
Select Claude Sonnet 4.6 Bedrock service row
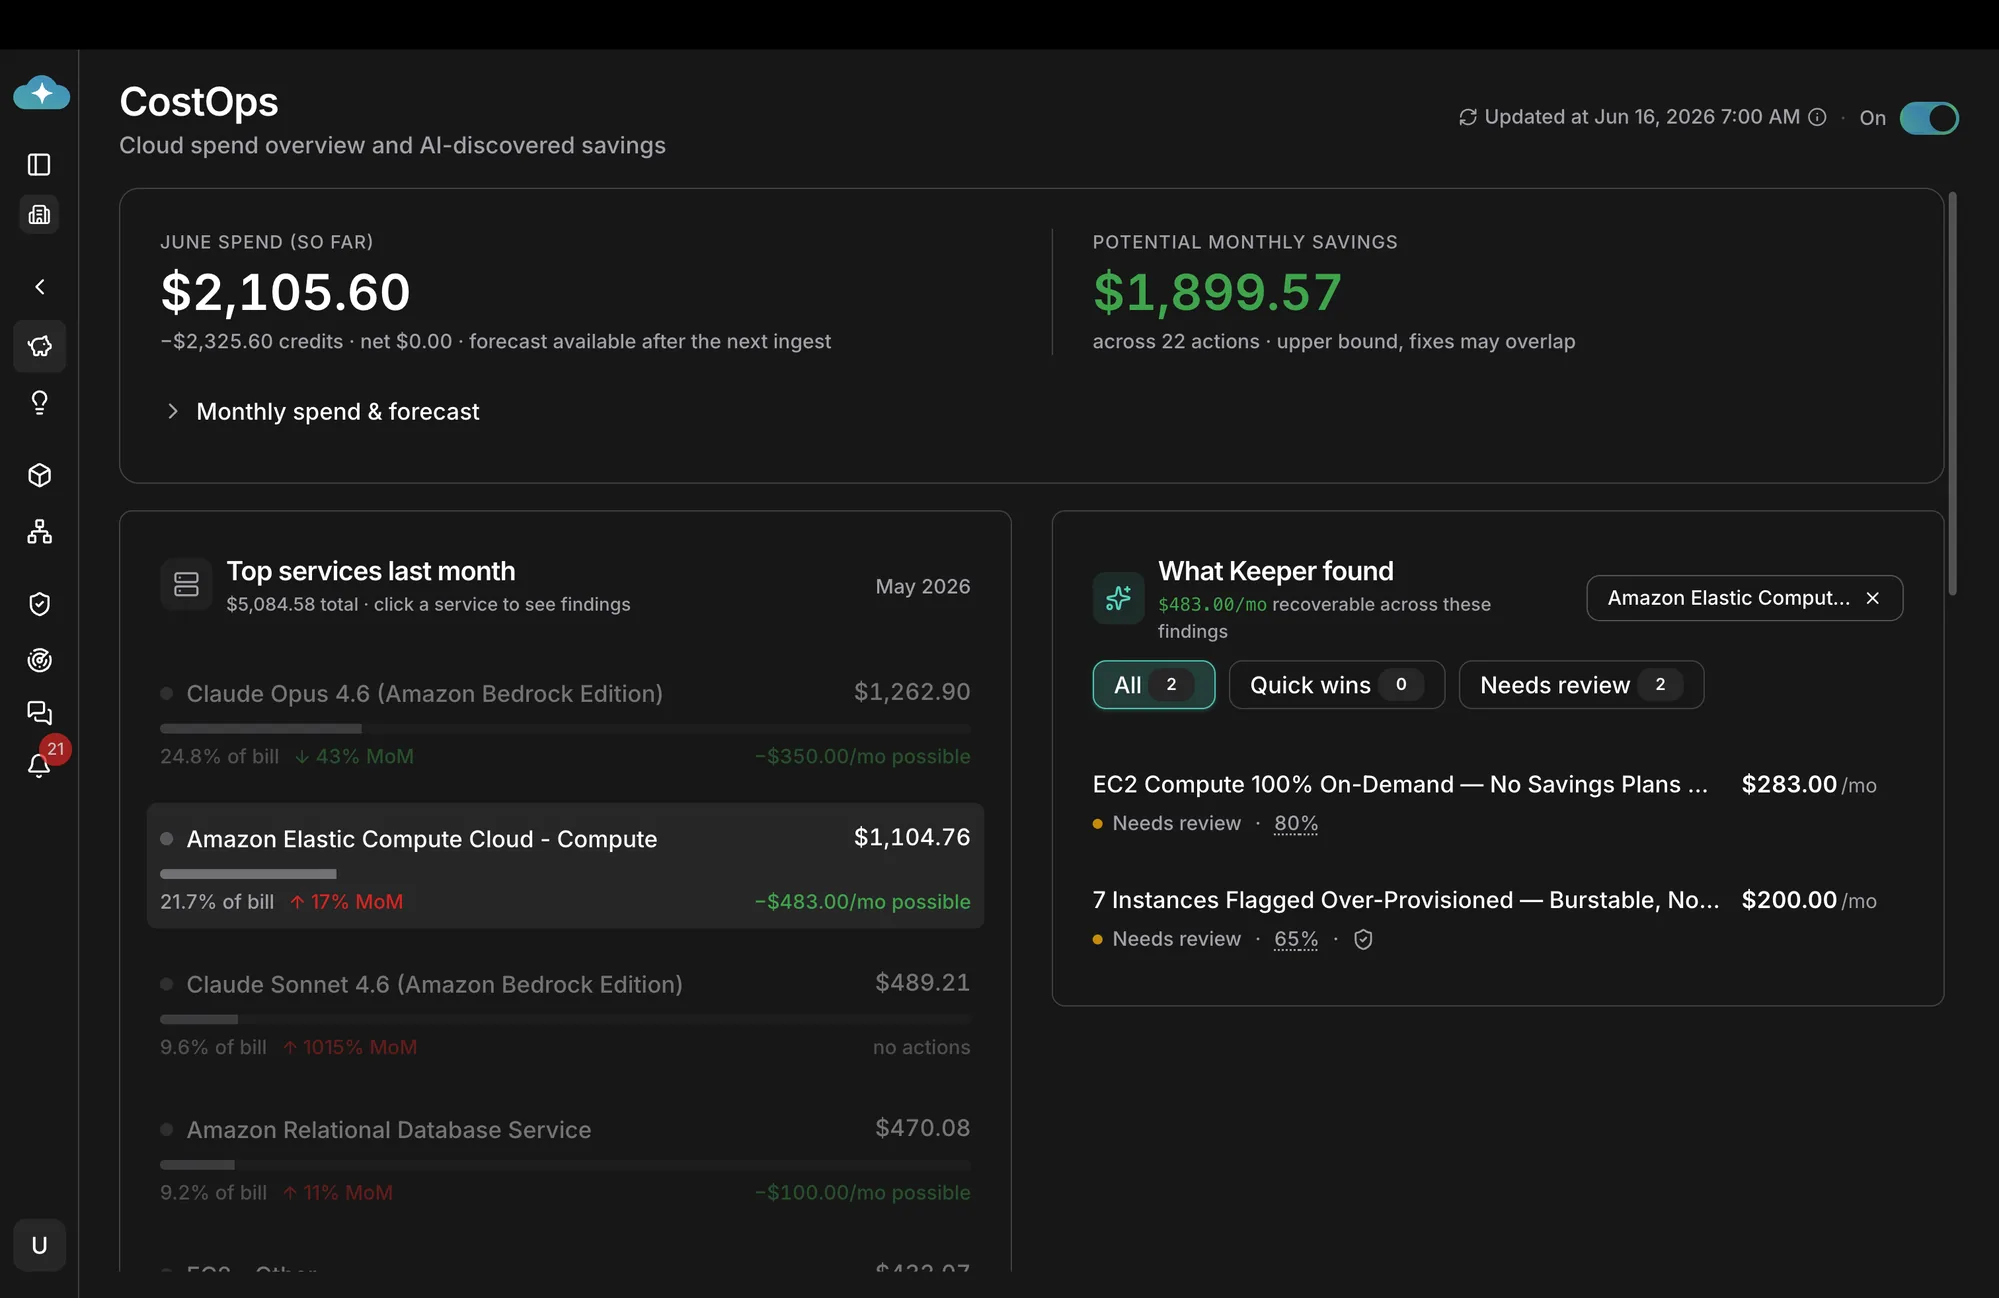coord(565,1014)
